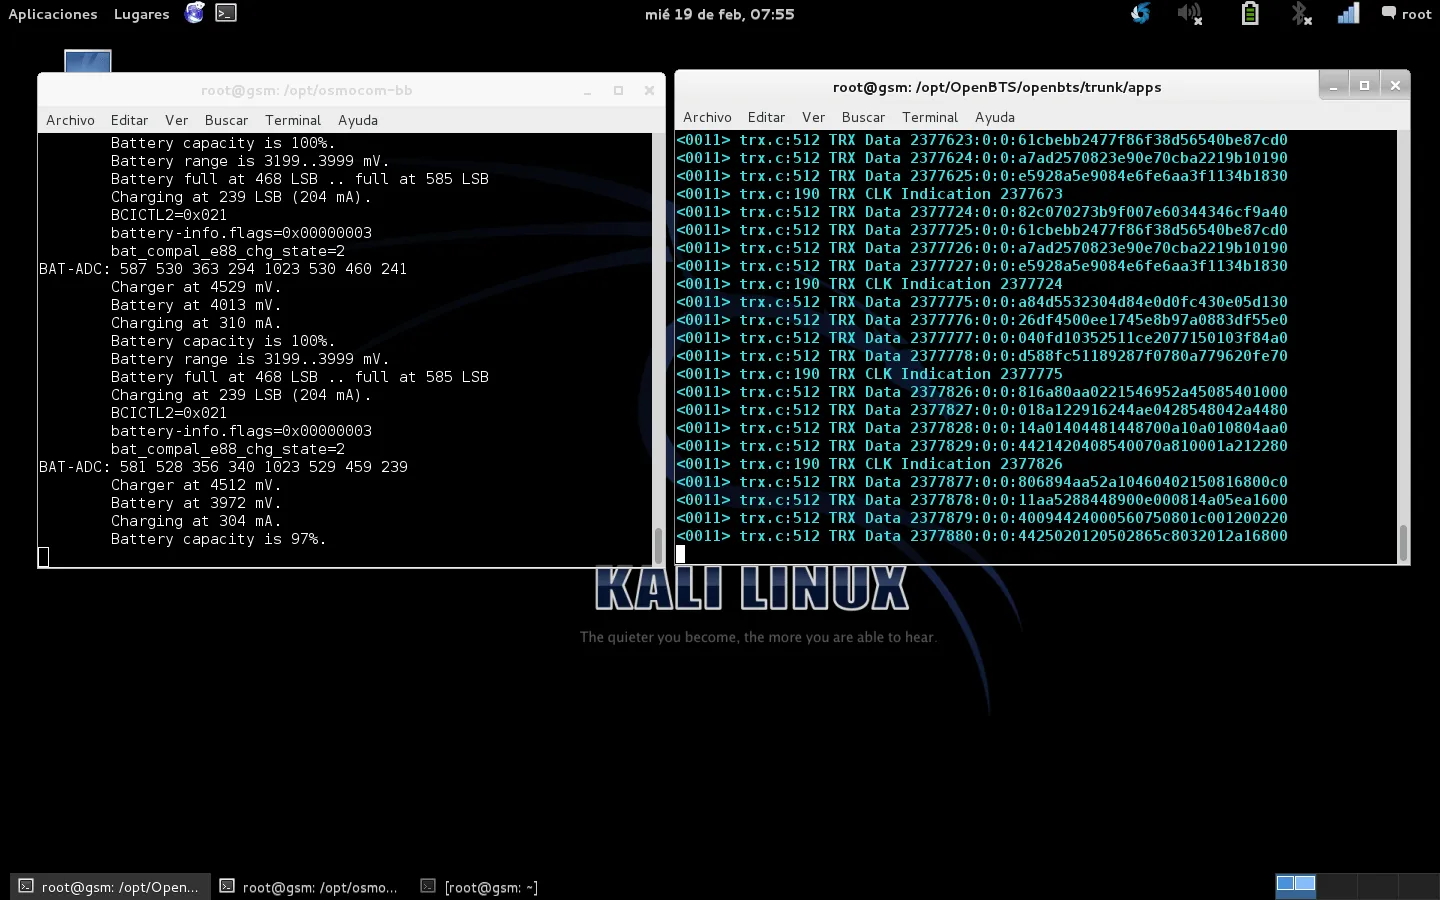Open the root user menu
Image resolution: width=1440 pixels, height=900 pixels.
point(1406,14)
